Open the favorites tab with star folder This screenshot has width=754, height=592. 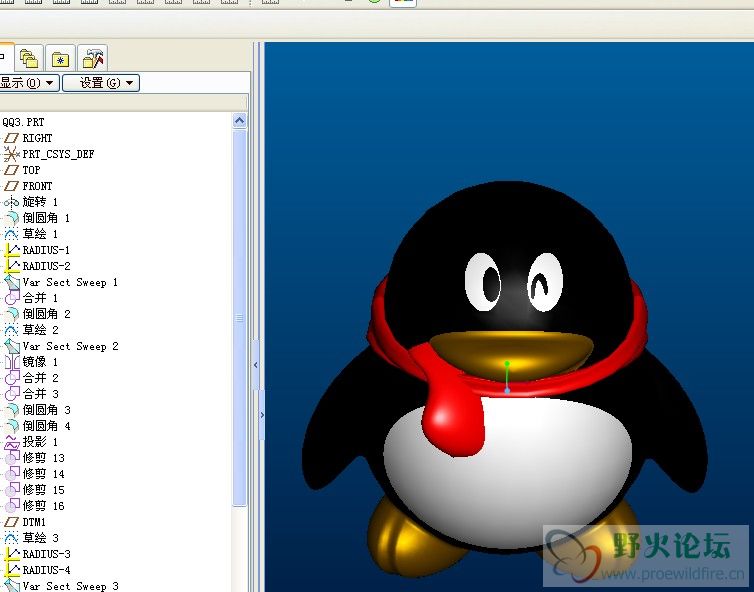[60, 59]
